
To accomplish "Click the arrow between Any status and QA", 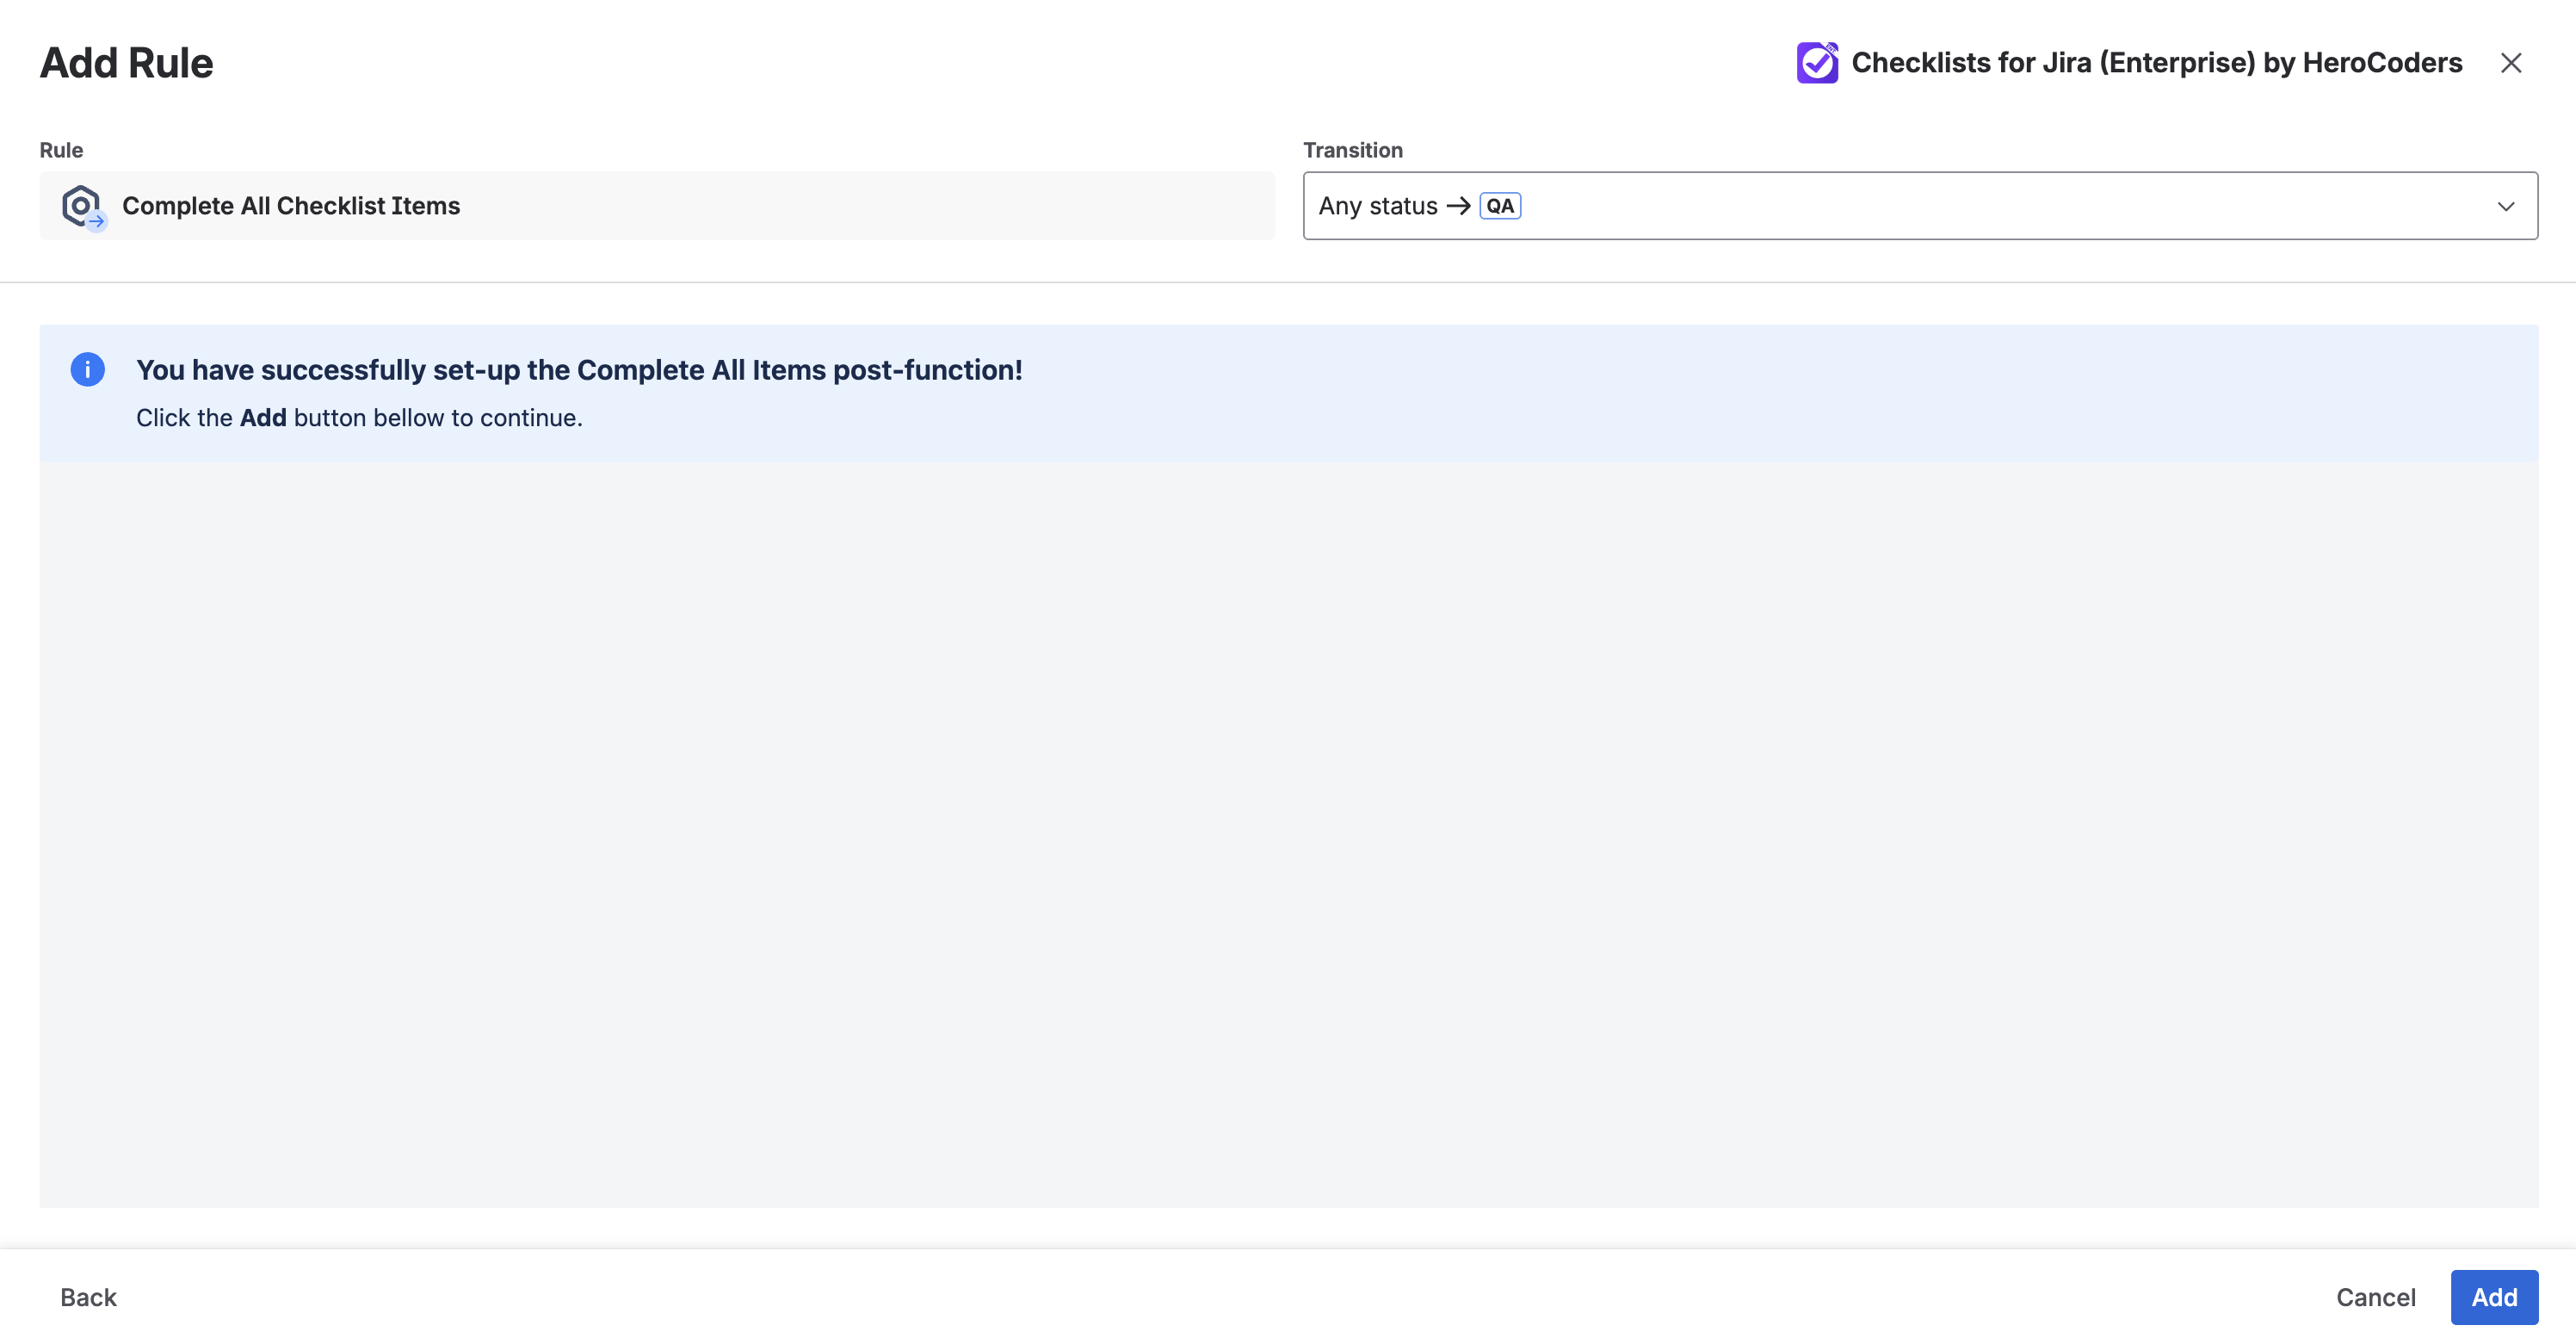I will [1458, 206].
